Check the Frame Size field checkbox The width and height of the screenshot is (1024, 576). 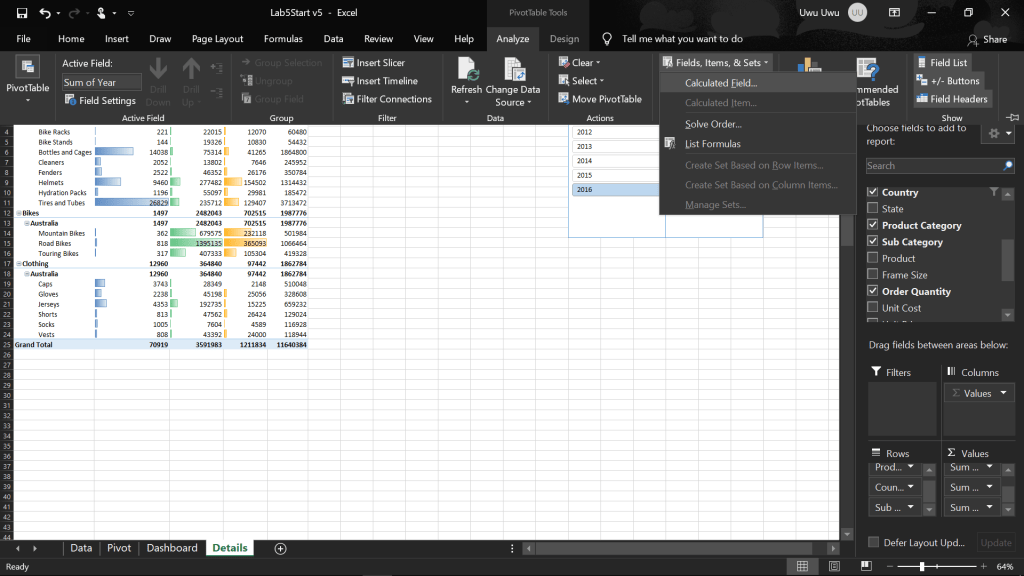(873, 275)
